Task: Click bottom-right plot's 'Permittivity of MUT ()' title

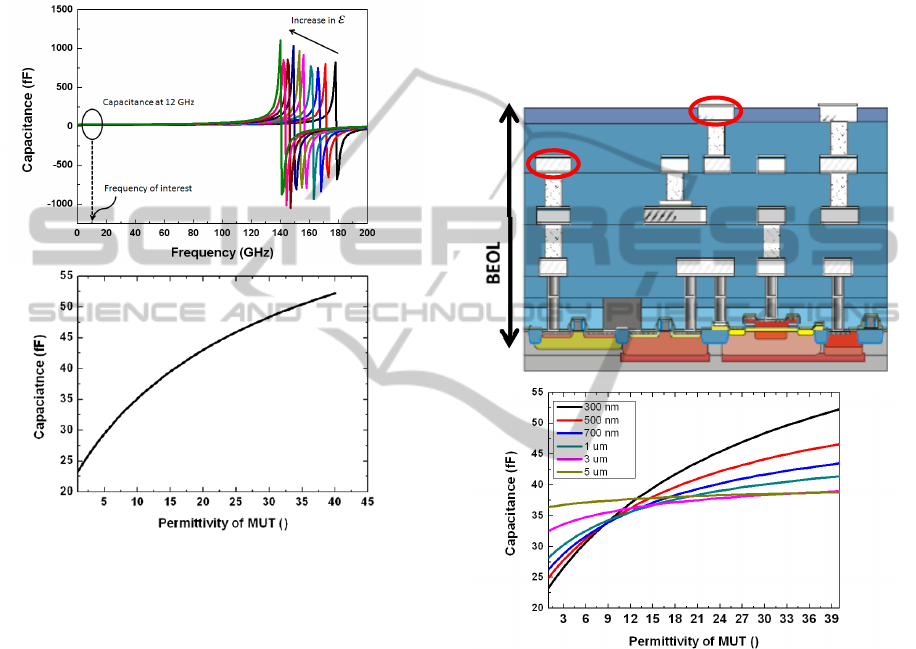Action: pyautogui.click(x=692, y=640)
